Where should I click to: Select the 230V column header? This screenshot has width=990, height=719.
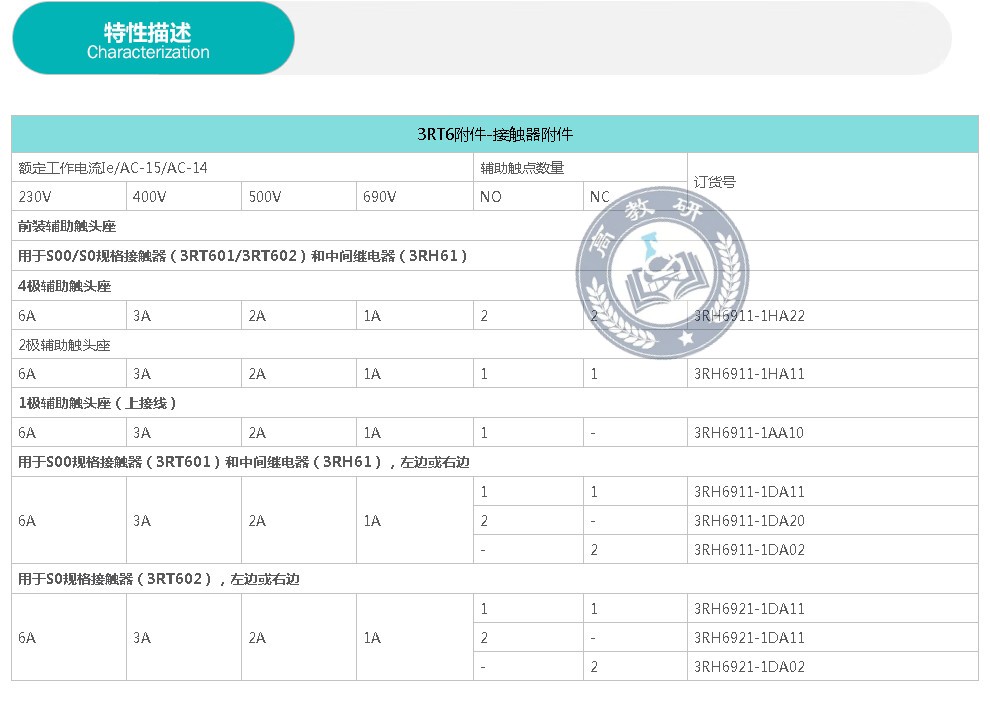point(69,197)
